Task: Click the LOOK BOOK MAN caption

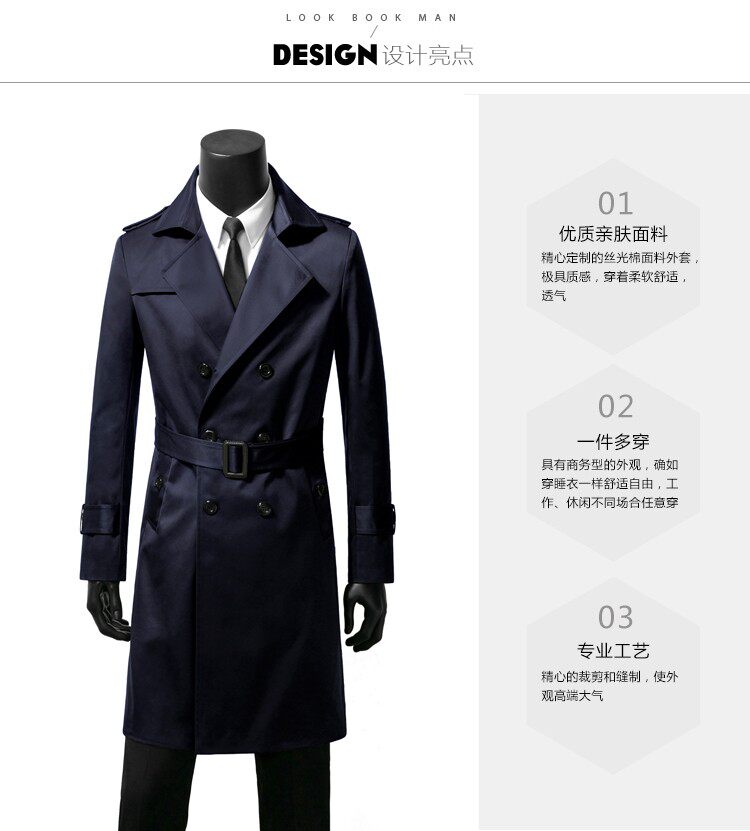Action: coord(372,17)
